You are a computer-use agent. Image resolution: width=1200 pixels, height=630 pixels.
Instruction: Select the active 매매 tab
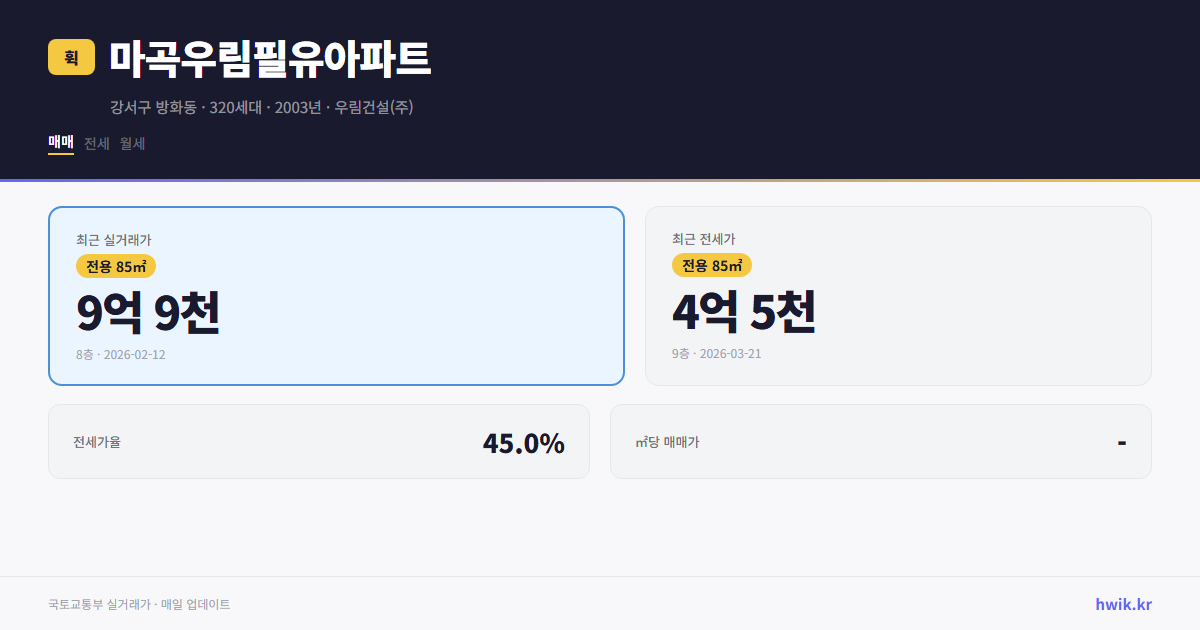click(60, 143)
